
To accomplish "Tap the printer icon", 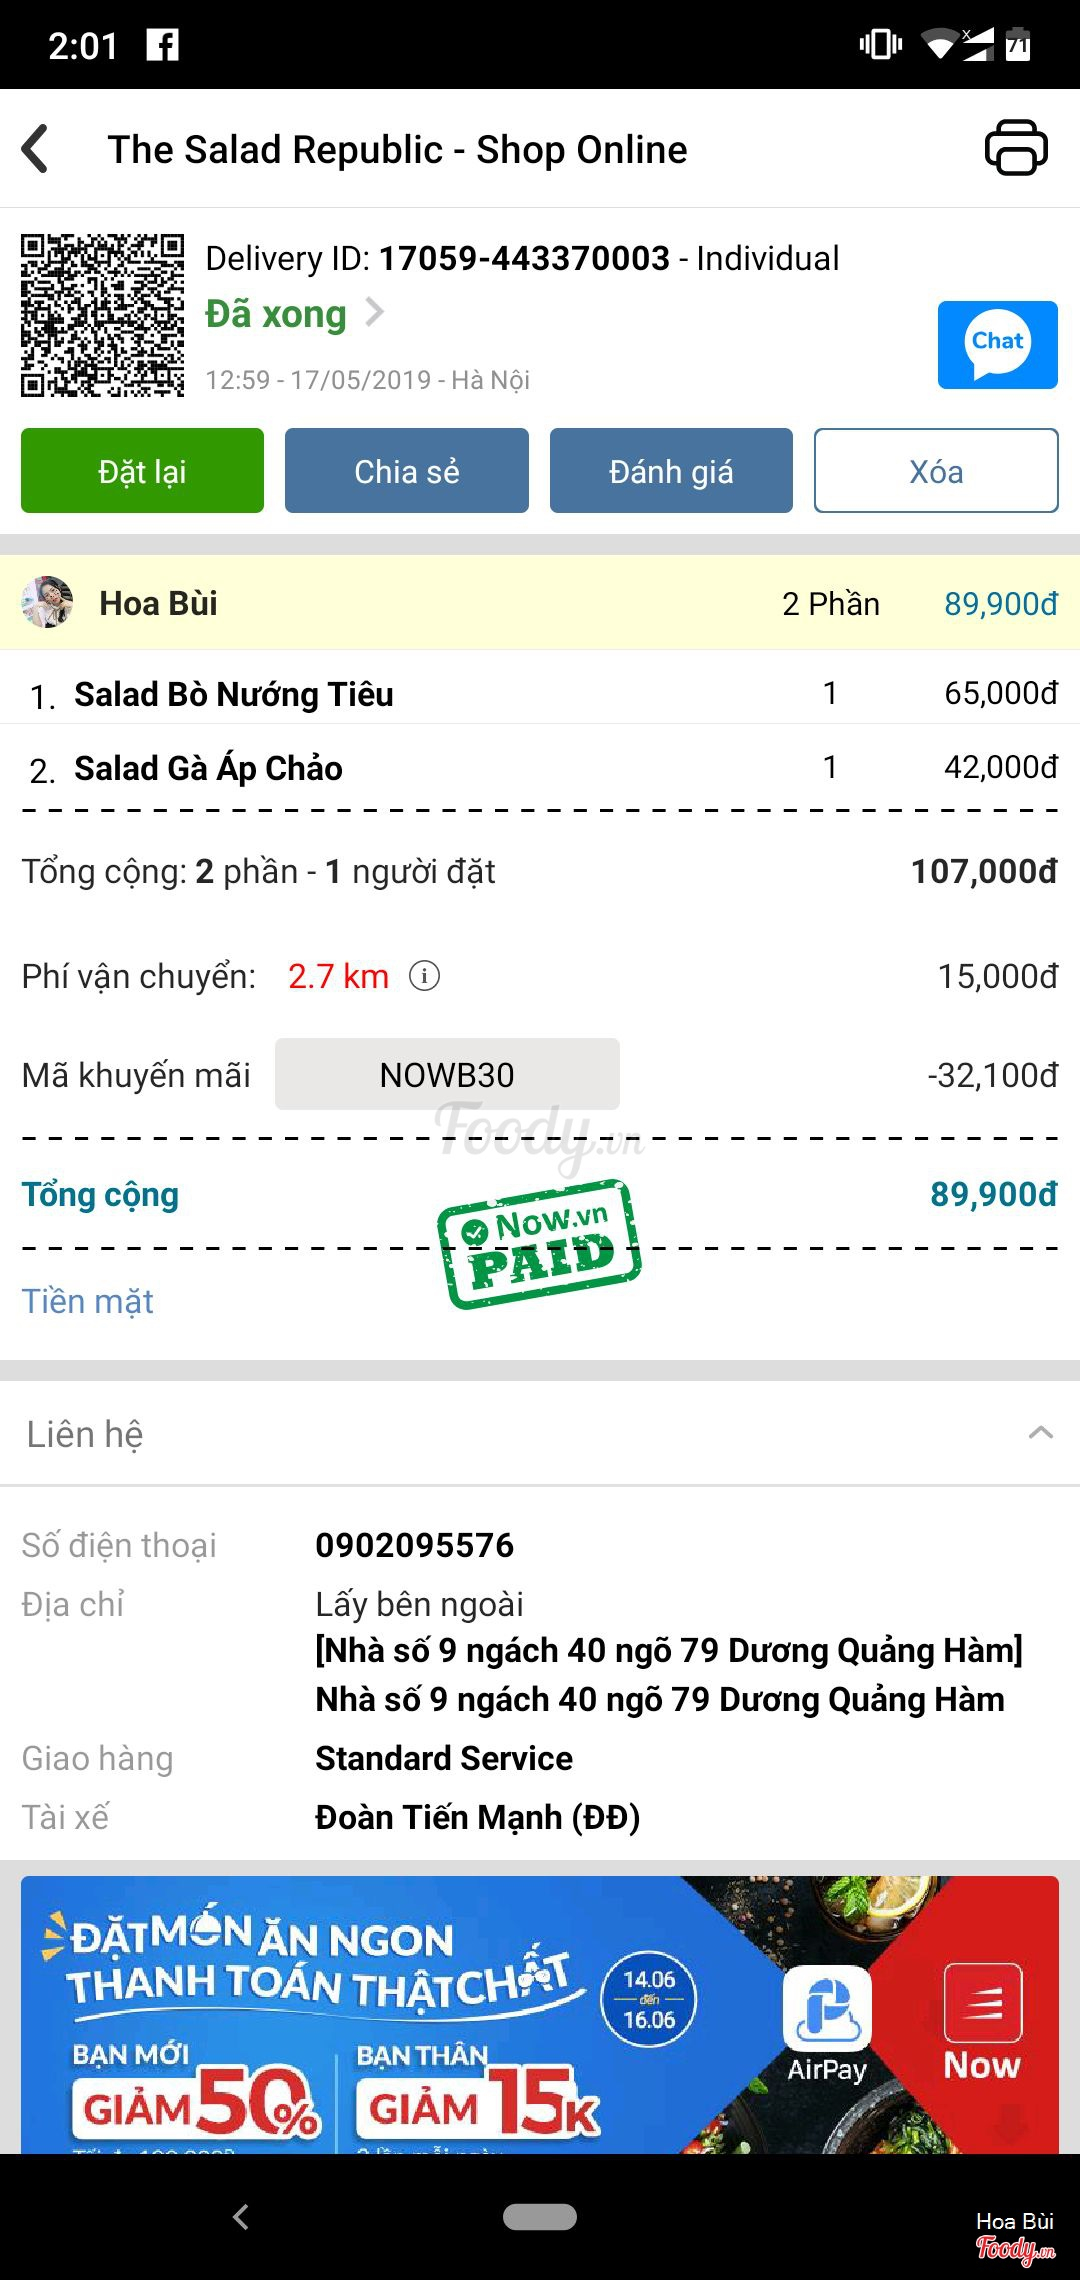I will (x=1016, y=149).
